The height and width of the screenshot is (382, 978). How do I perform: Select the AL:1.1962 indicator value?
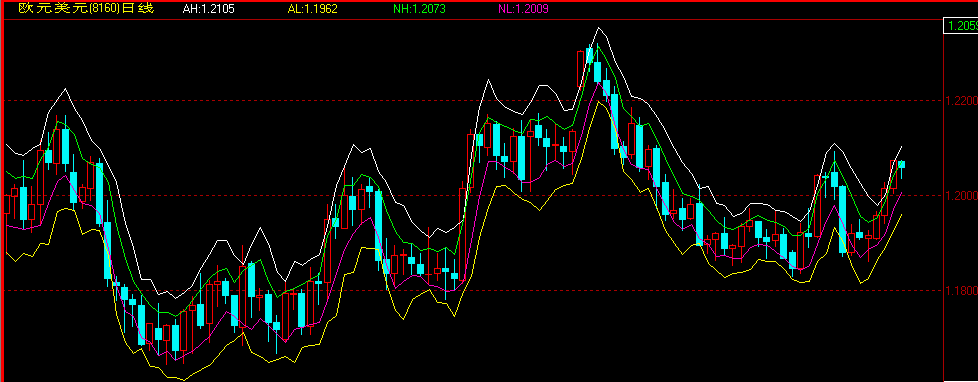tap(312, 9)
